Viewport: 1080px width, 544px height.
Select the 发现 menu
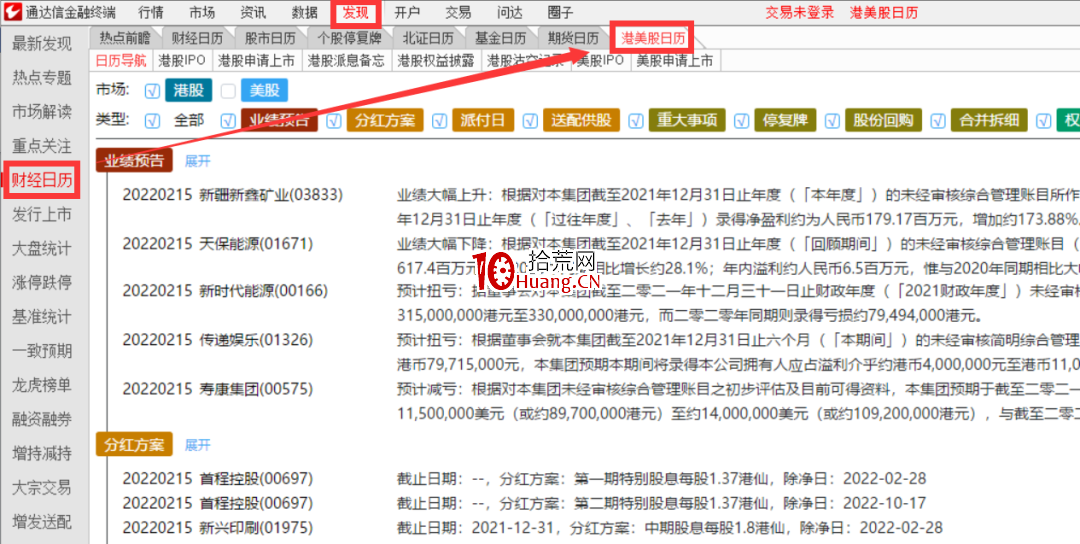point(355,12)
